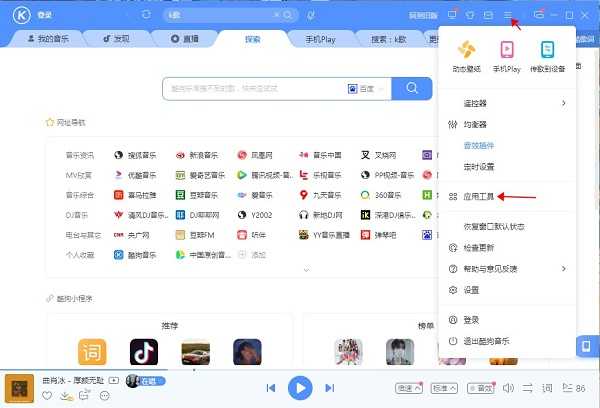600x408 pixels.
Task: Download the current song
Action: [66, 396]
